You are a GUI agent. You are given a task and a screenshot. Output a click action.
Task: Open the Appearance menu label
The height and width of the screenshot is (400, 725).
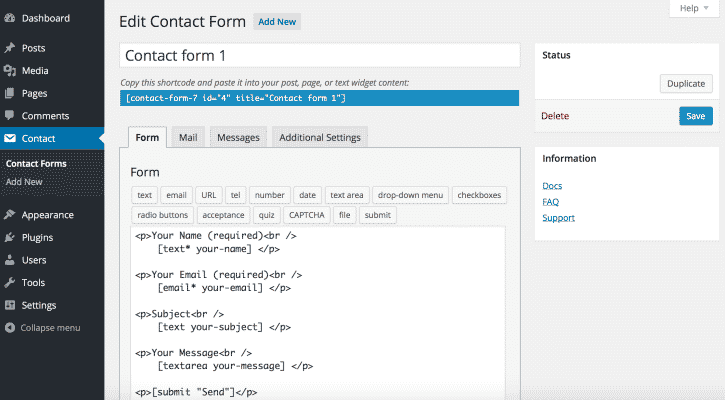[x=48, y=215]
